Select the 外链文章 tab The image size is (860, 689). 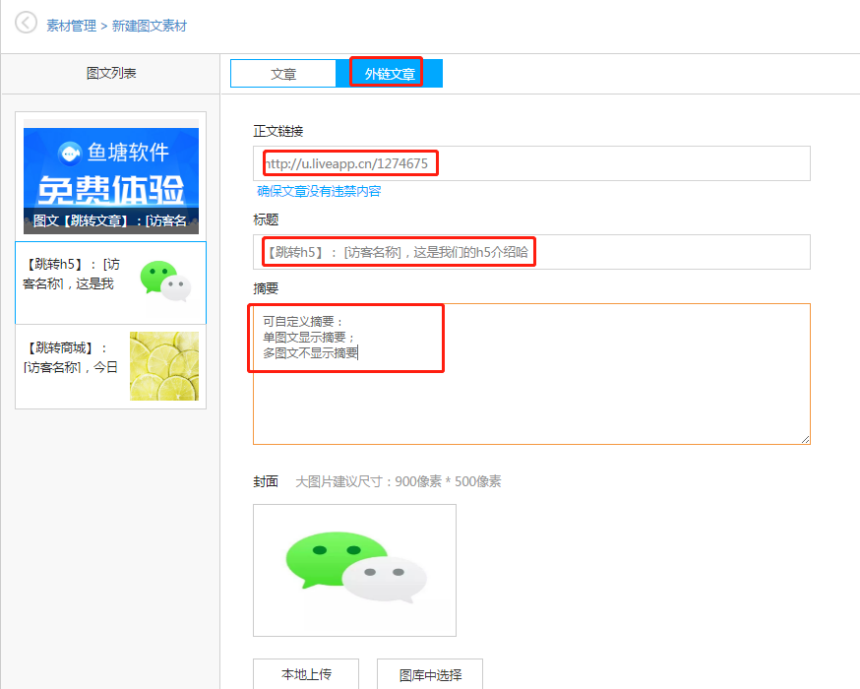(x=389, y=74)
